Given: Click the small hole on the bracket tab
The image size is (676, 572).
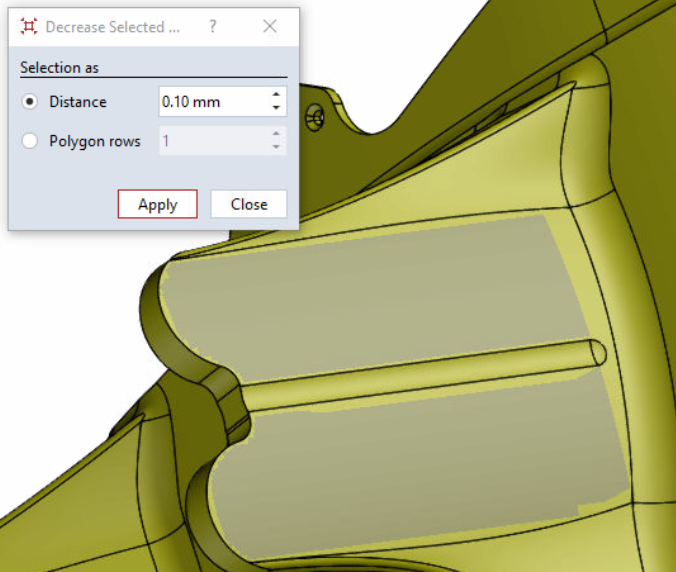Looking at the screenshot, I should (316, 117).
